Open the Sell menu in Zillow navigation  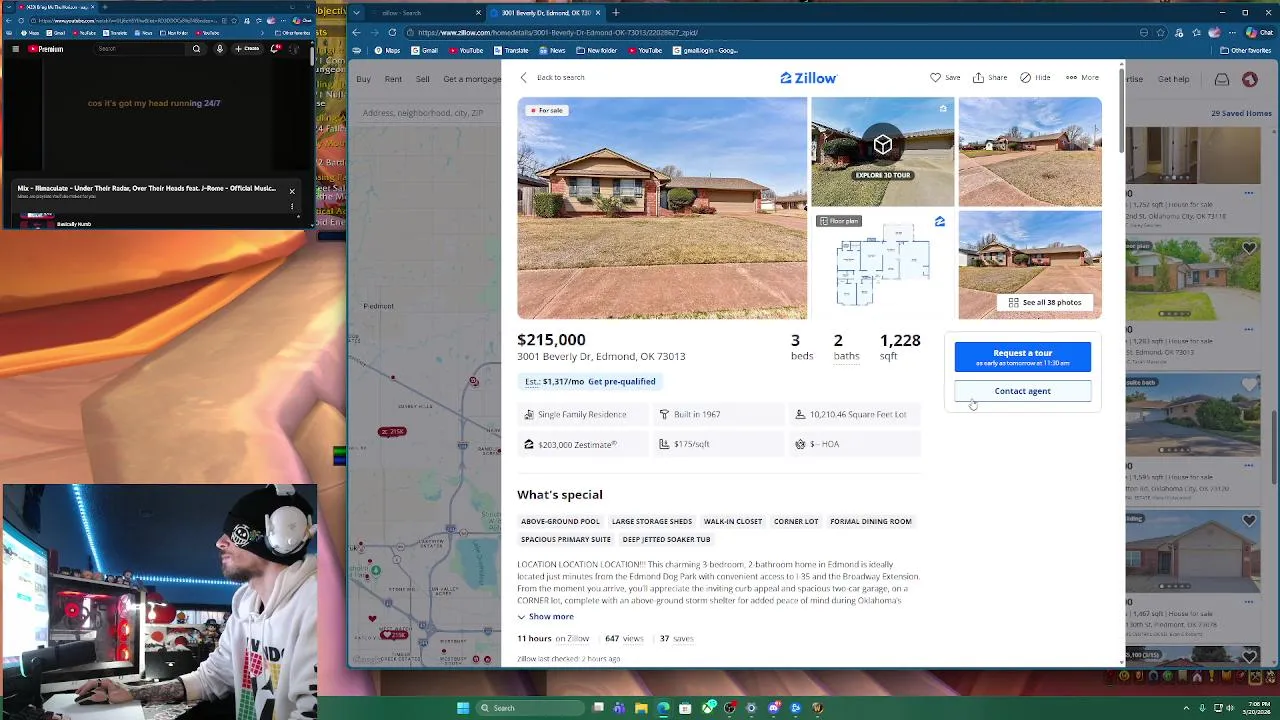pyautogui.click(x=422, y=79)
